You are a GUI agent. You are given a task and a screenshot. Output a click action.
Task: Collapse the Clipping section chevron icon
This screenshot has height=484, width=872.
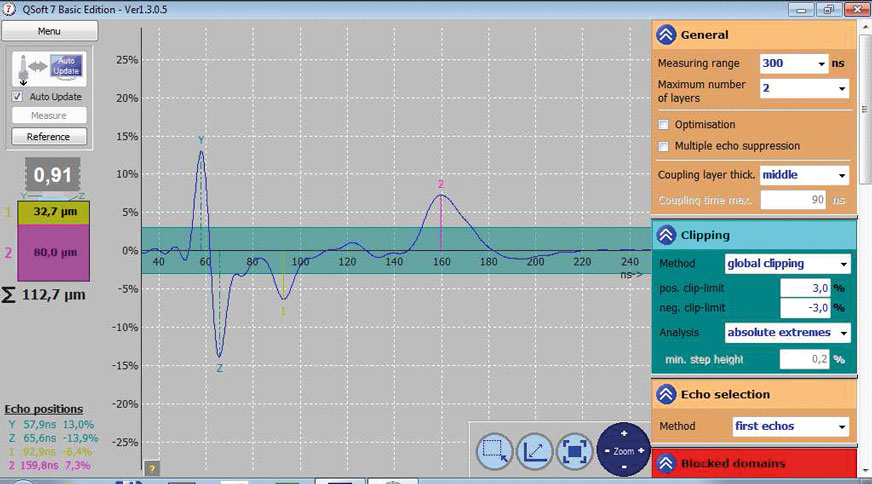pyautogui.click(x=667, y=235)
